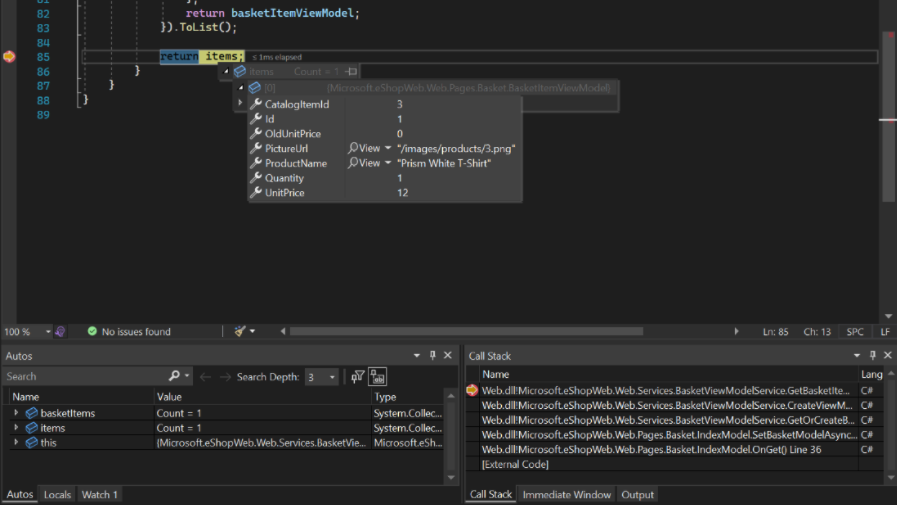This screenshot has width=897, height=505.
Task: Toggle pin on the Call Stack panel
Action: [x=872, y=356]
